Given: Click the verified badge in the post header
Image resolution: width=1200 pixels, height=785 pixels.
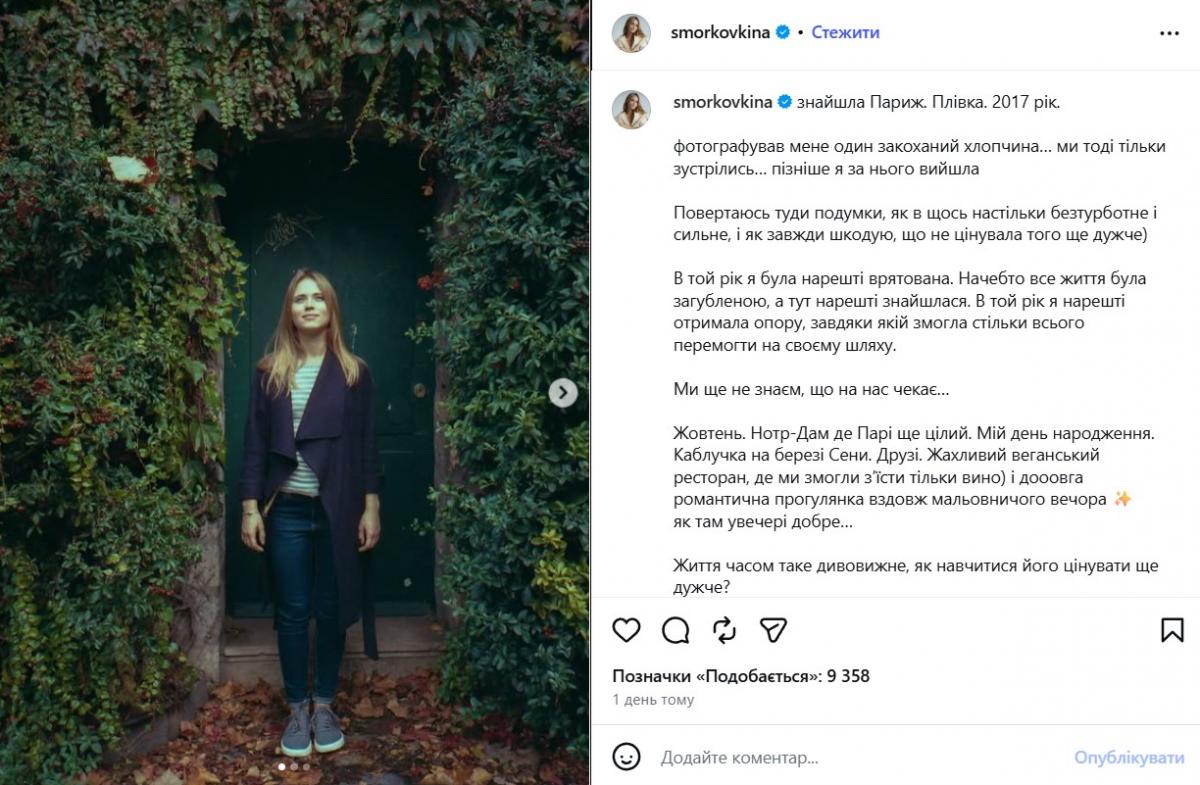Looking at the screenshot, I should coord(783,32).
